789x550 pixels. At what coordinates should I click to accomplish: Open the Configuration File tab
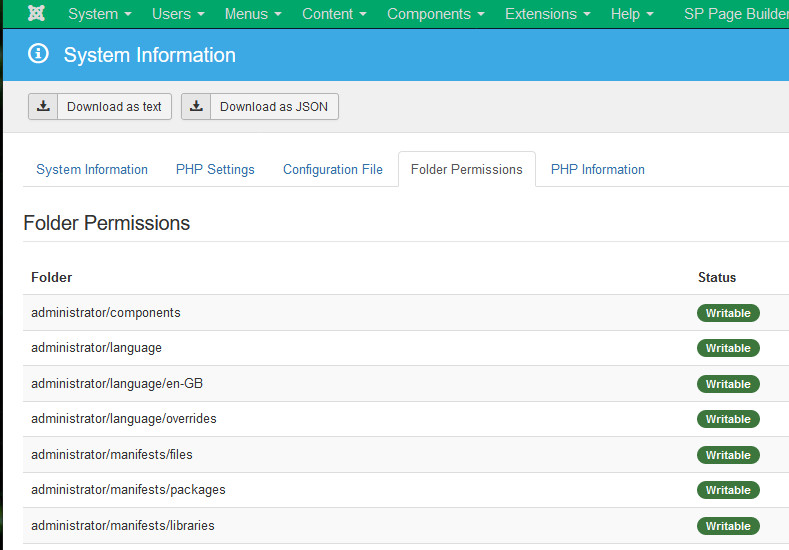tap(333, 170)
